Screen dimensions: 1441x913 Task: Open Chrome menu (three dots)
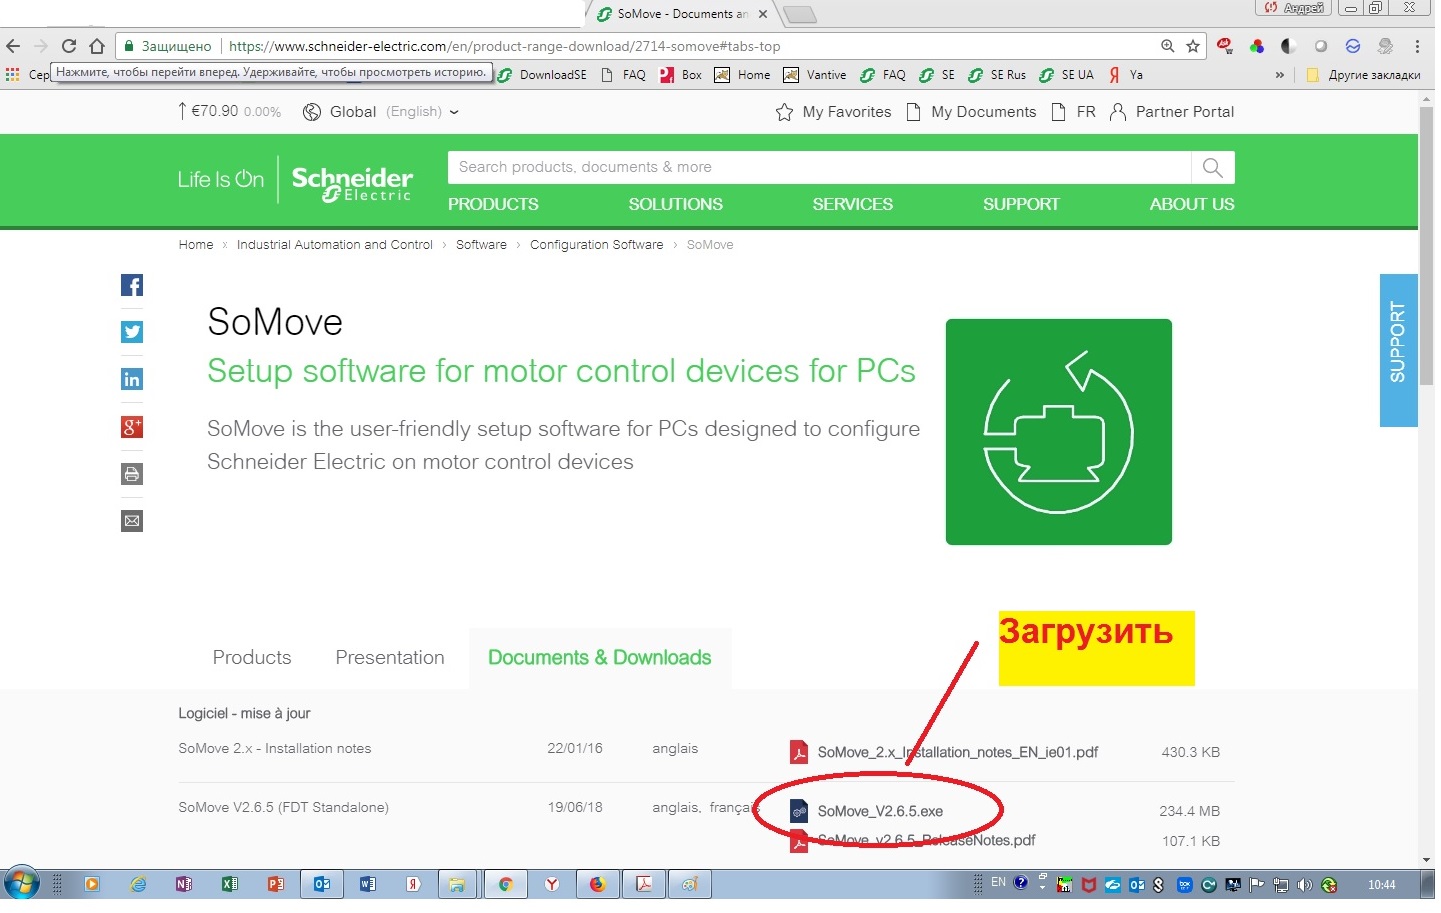pos(1417,46)
